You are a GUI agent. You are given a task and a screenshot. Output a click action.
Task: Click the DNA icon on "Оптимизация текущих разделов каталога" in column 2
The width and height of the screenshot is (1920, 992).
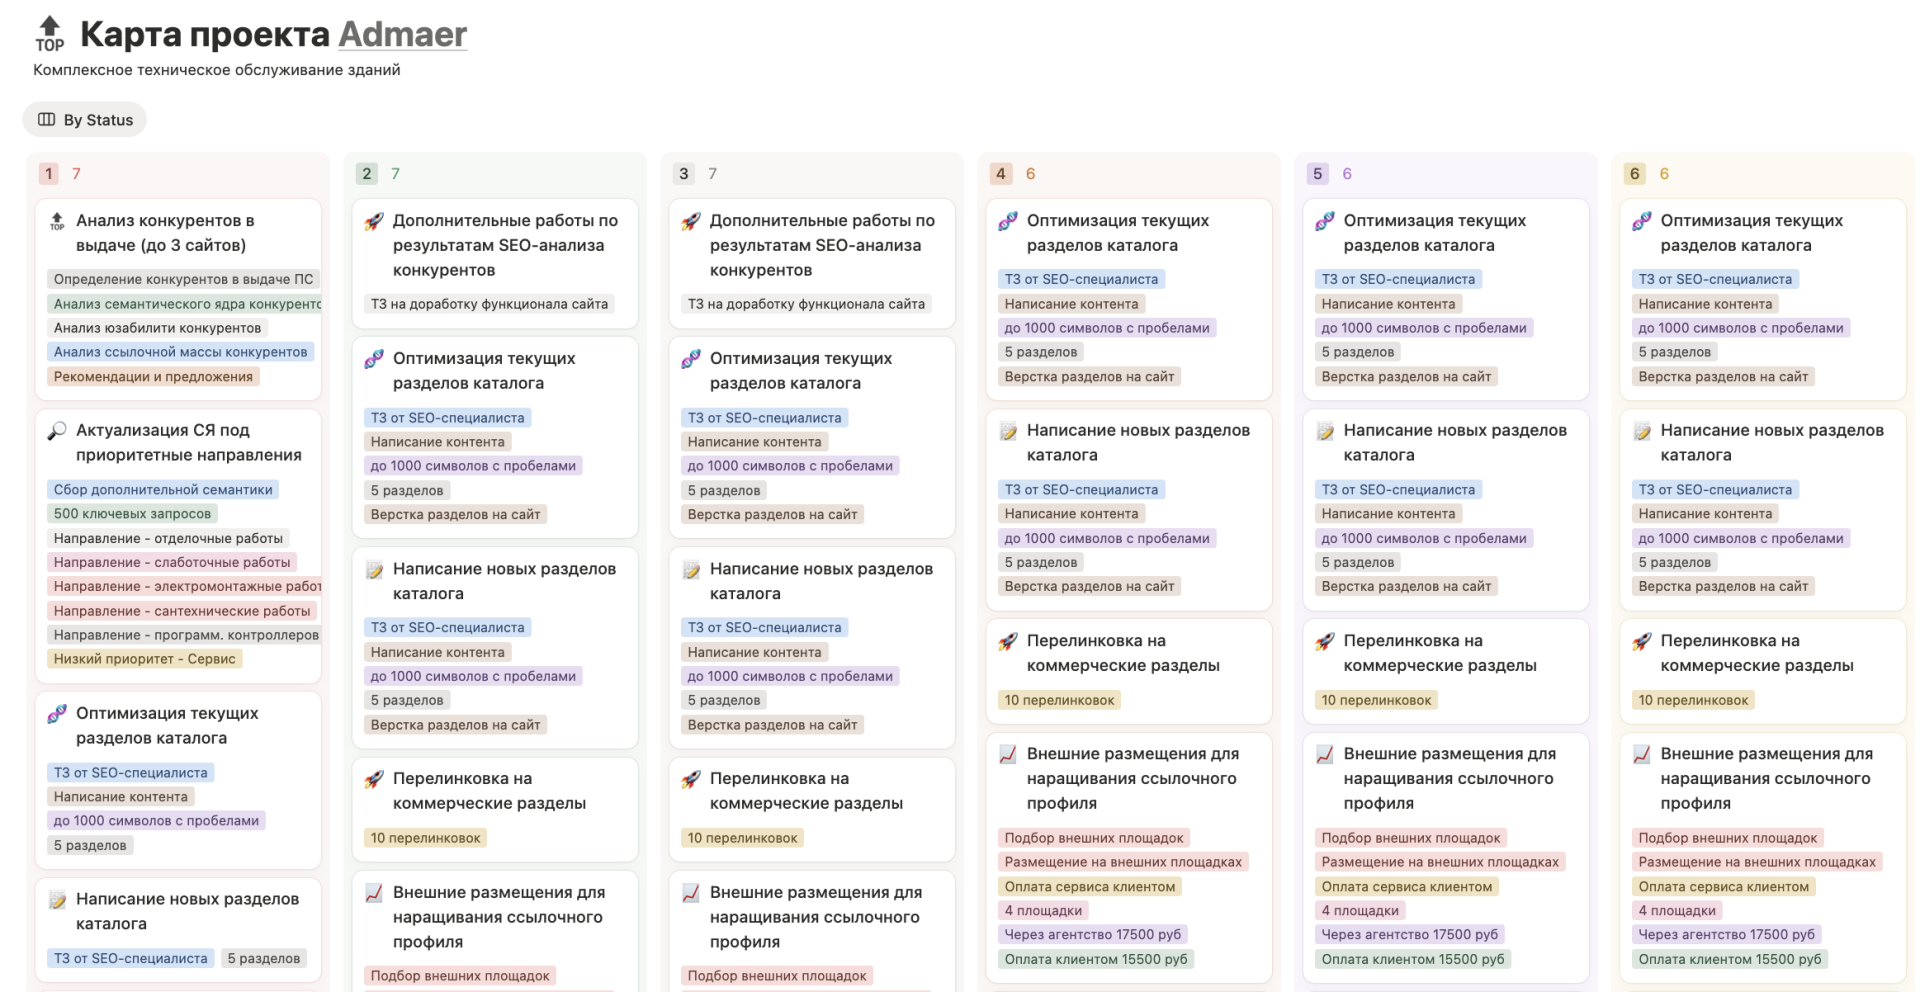pos(375,358)
